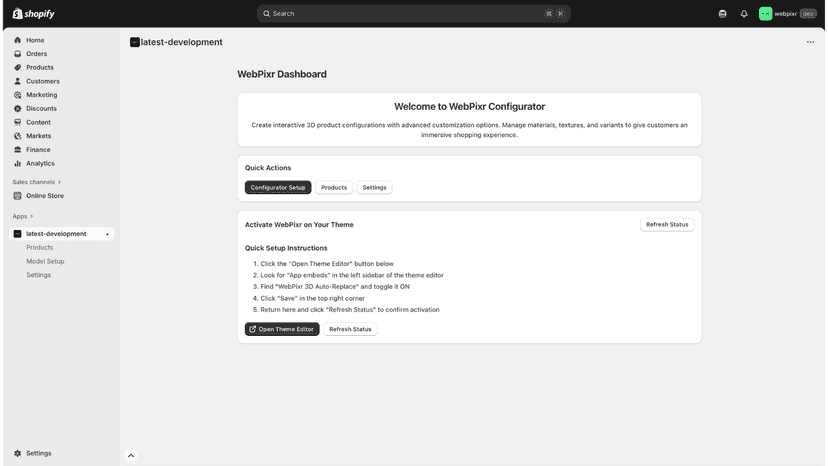Open the Products tag icon
Image resolution: width=828 pixels, height=466 pixels.
coord(17,68)
